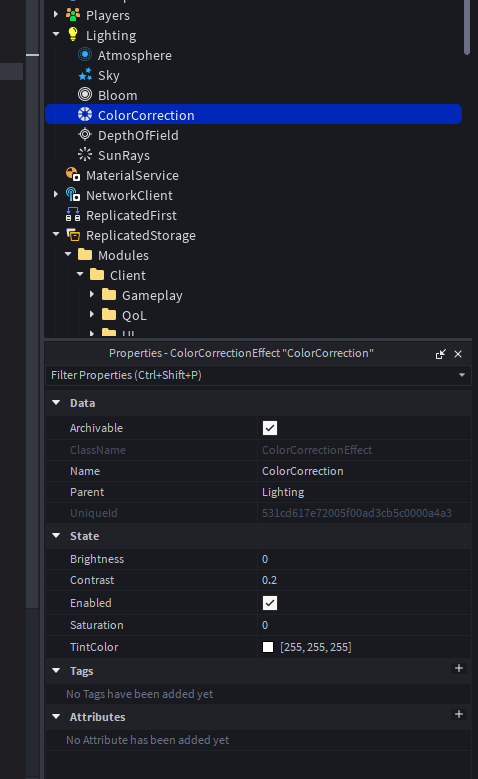Image resolution: width=478 pixels, height=779 pixels.
Task: Select ReplicatedFirst in the explorer
Action: click(131, 215)
